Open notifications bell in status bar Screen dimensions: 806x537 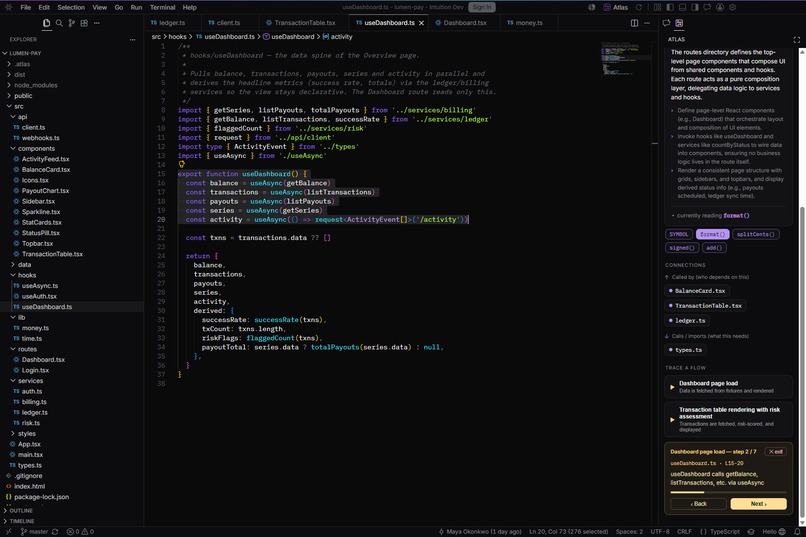coord(797,532)
